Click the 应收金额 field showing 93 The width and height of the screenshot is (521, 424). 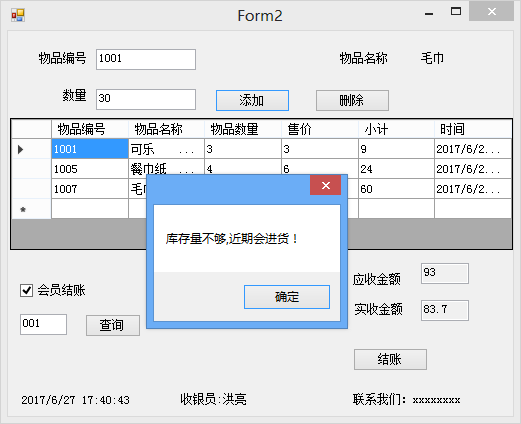445,274
